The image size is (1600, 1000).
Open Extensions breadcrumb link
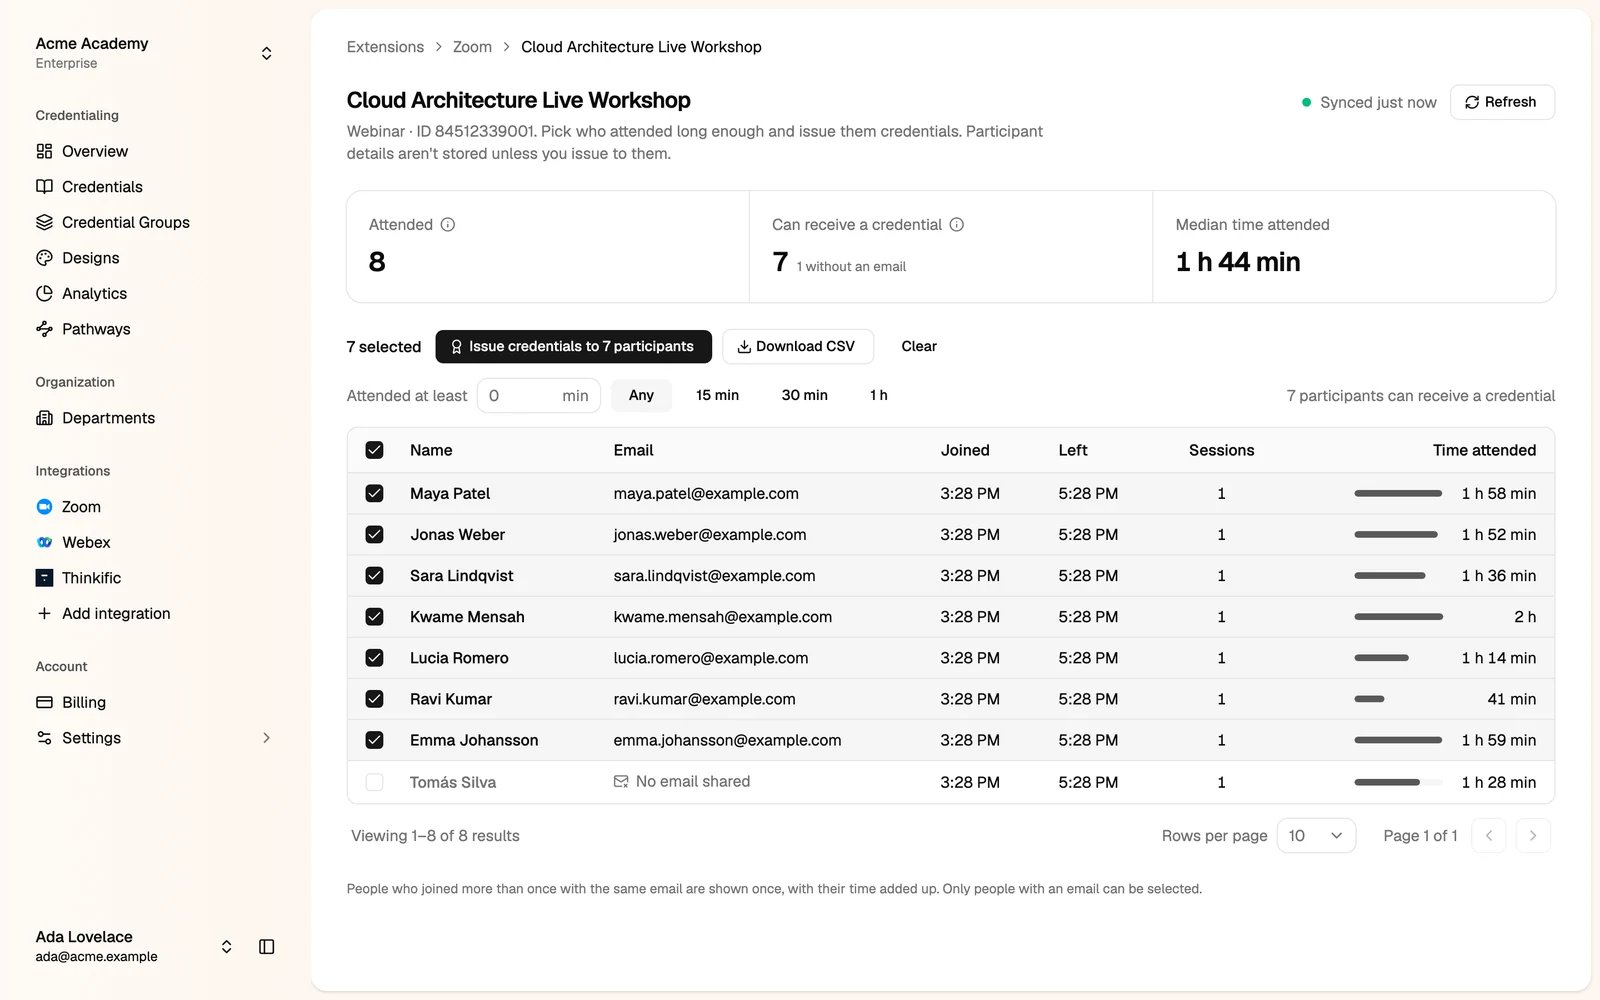pos(385,47)
